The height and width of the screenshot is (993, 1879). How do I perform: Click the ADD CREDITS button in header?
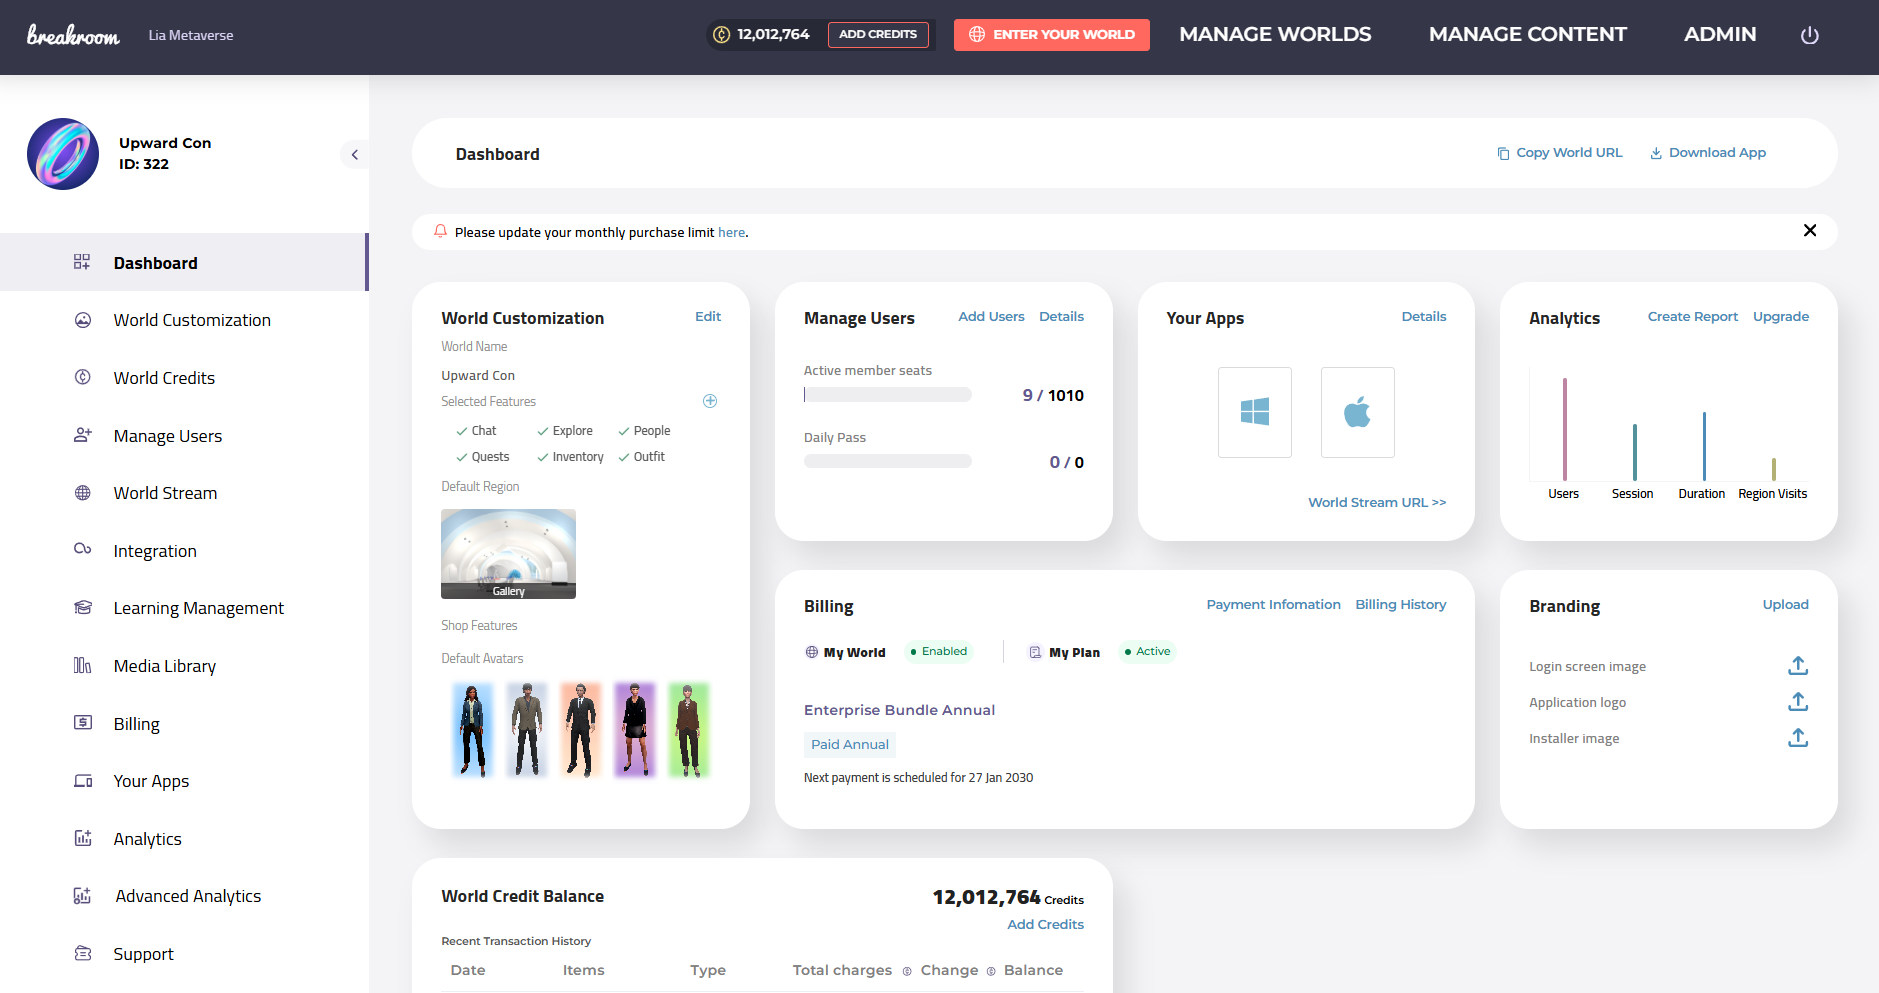(878, 35)
